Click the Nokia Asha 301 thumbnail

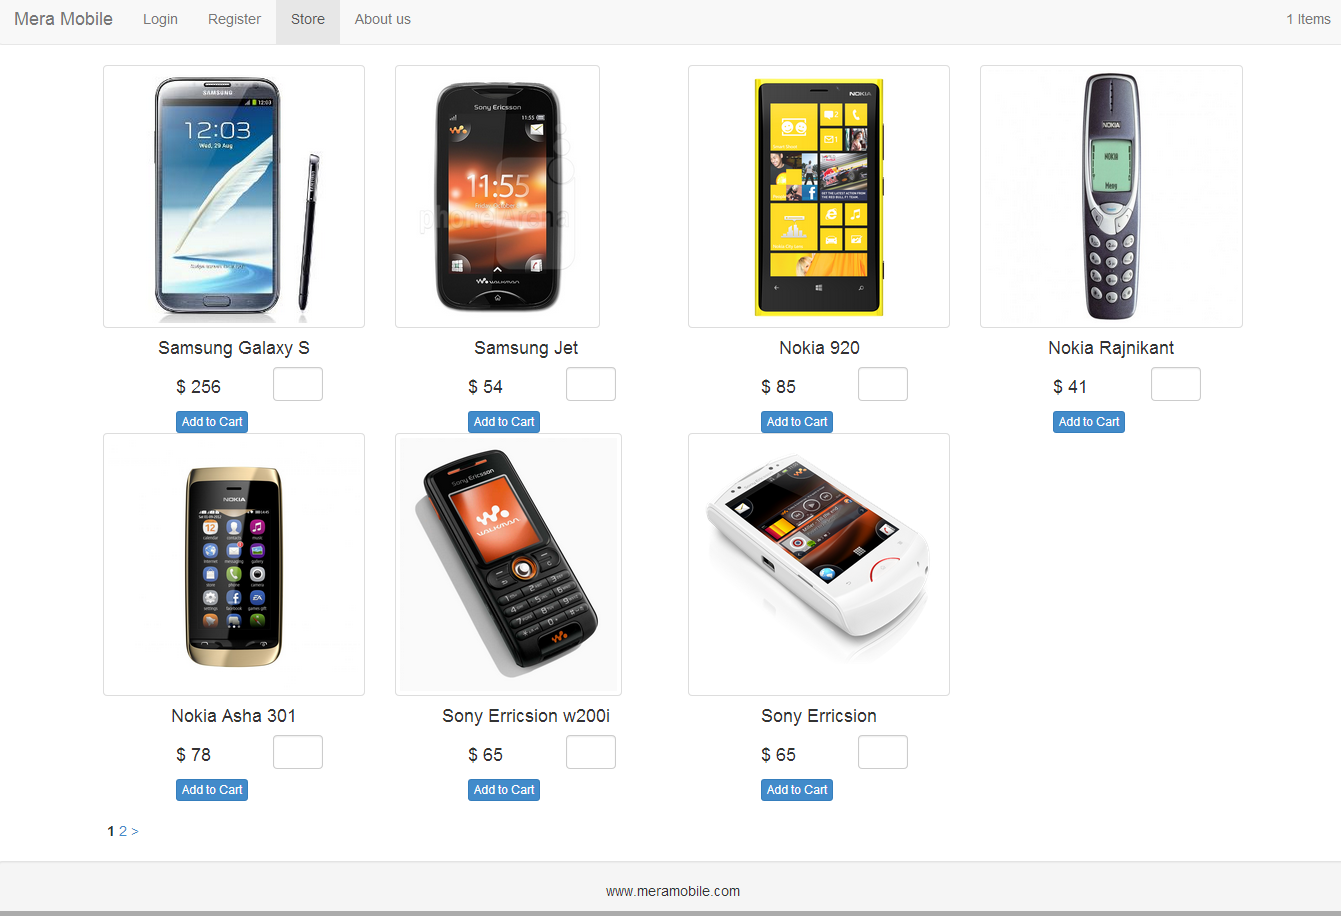tap(234, 564)
